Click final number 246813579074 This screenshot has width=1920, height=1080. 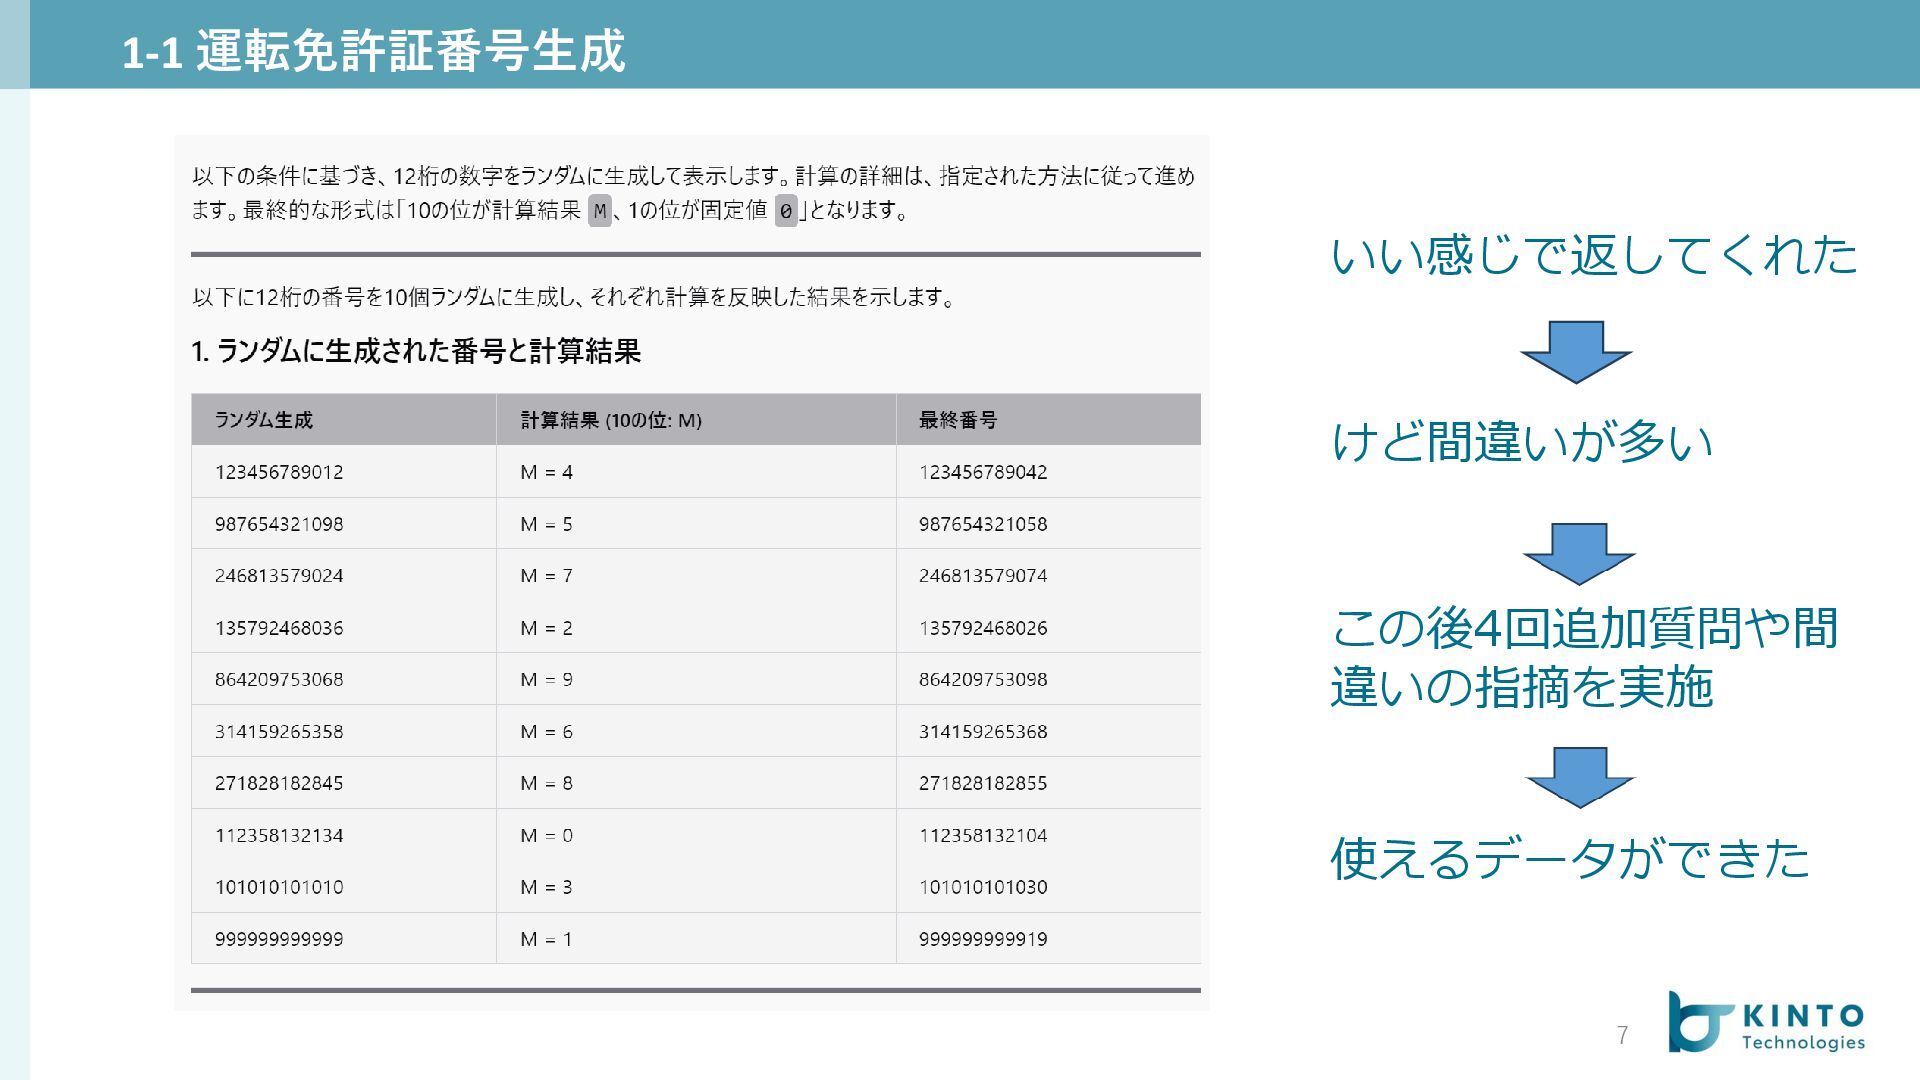[x=983, y=576]
